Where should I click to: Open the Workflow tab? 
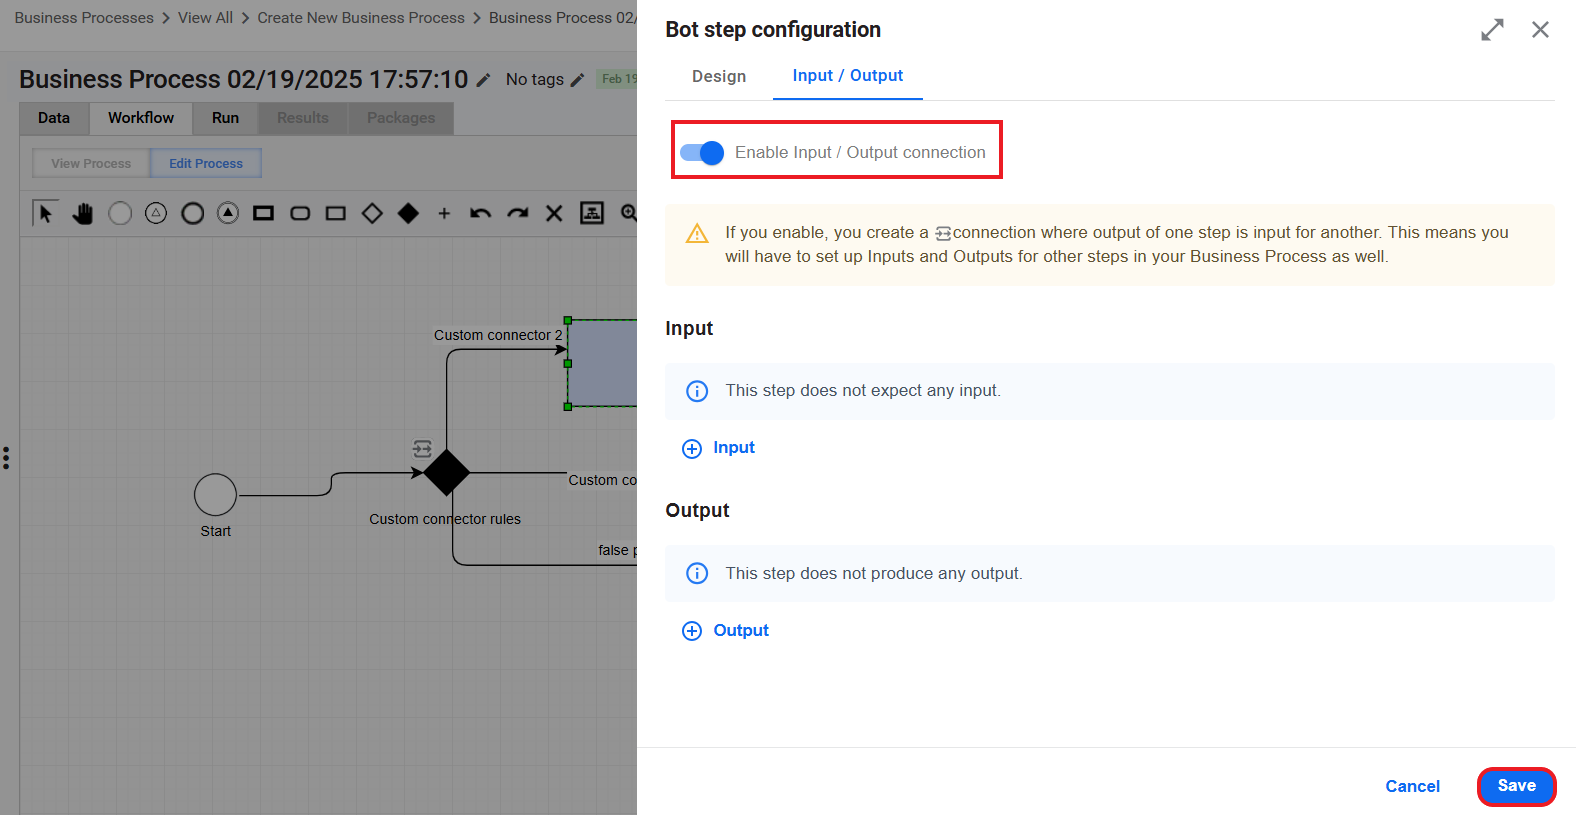[x=141, y=118]
